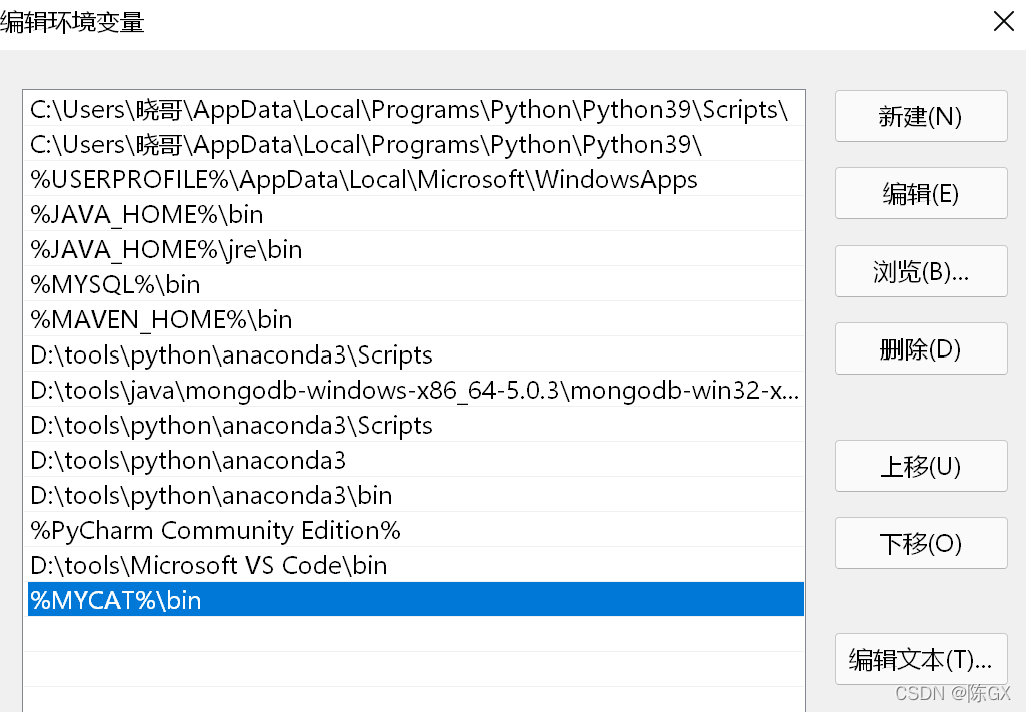Select the %JAVA_HOME%\bin entry
This screenshot has width=1026, height=712.
point(416,214)
